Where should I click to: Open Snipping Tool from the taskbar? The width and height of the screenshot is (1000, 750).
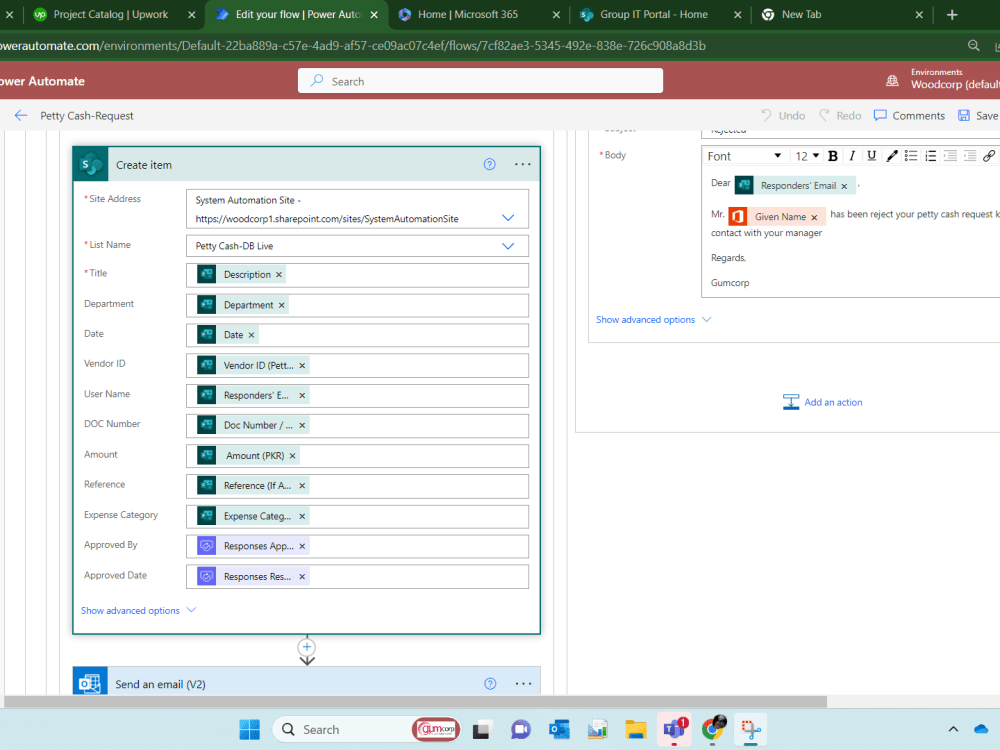751,729
